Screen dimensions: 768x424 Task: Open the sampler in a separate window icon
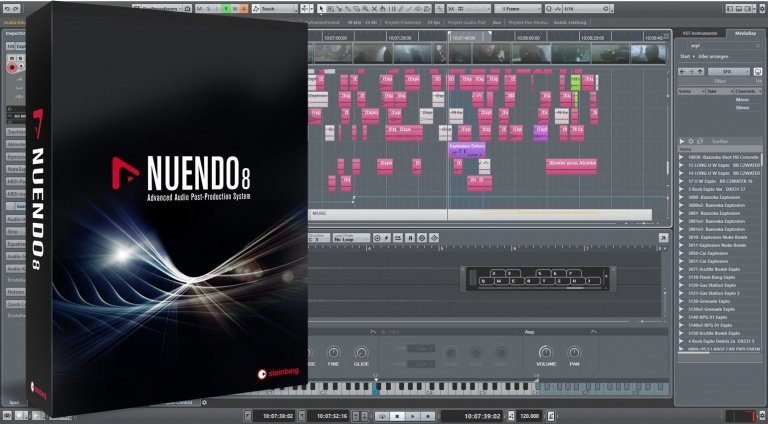663,237
